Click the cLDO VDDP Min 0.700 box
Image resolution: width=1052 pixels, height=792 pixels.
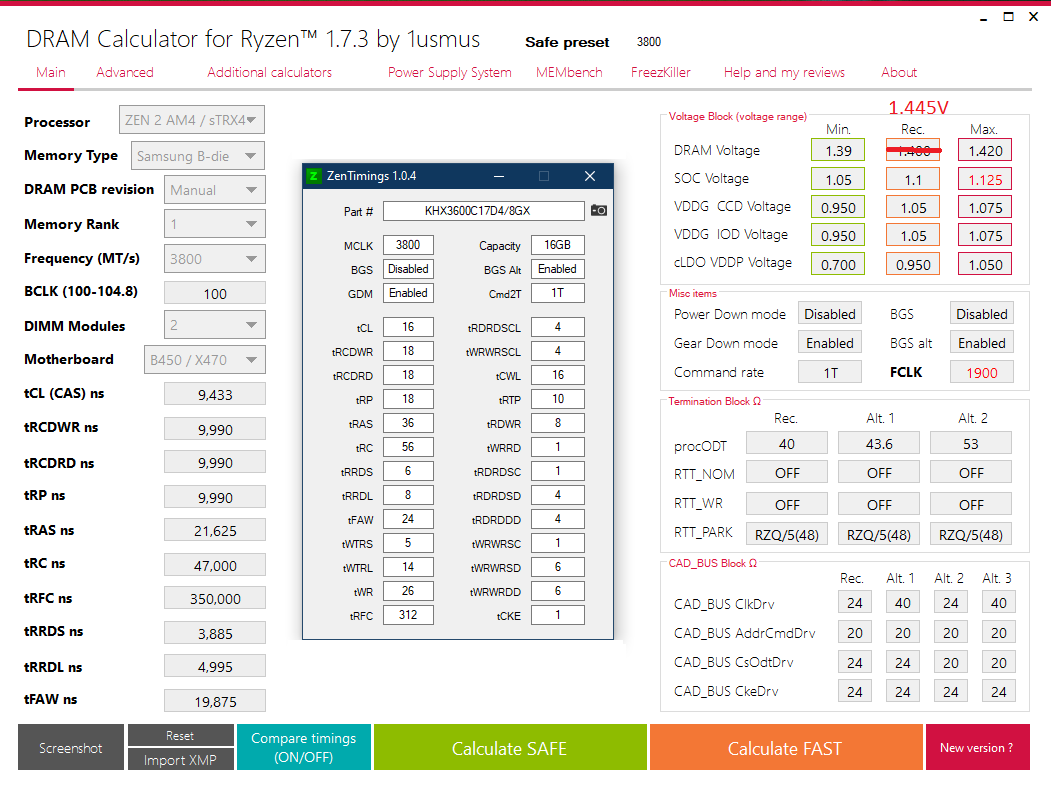pyautogui.click(x=838, y=264)
